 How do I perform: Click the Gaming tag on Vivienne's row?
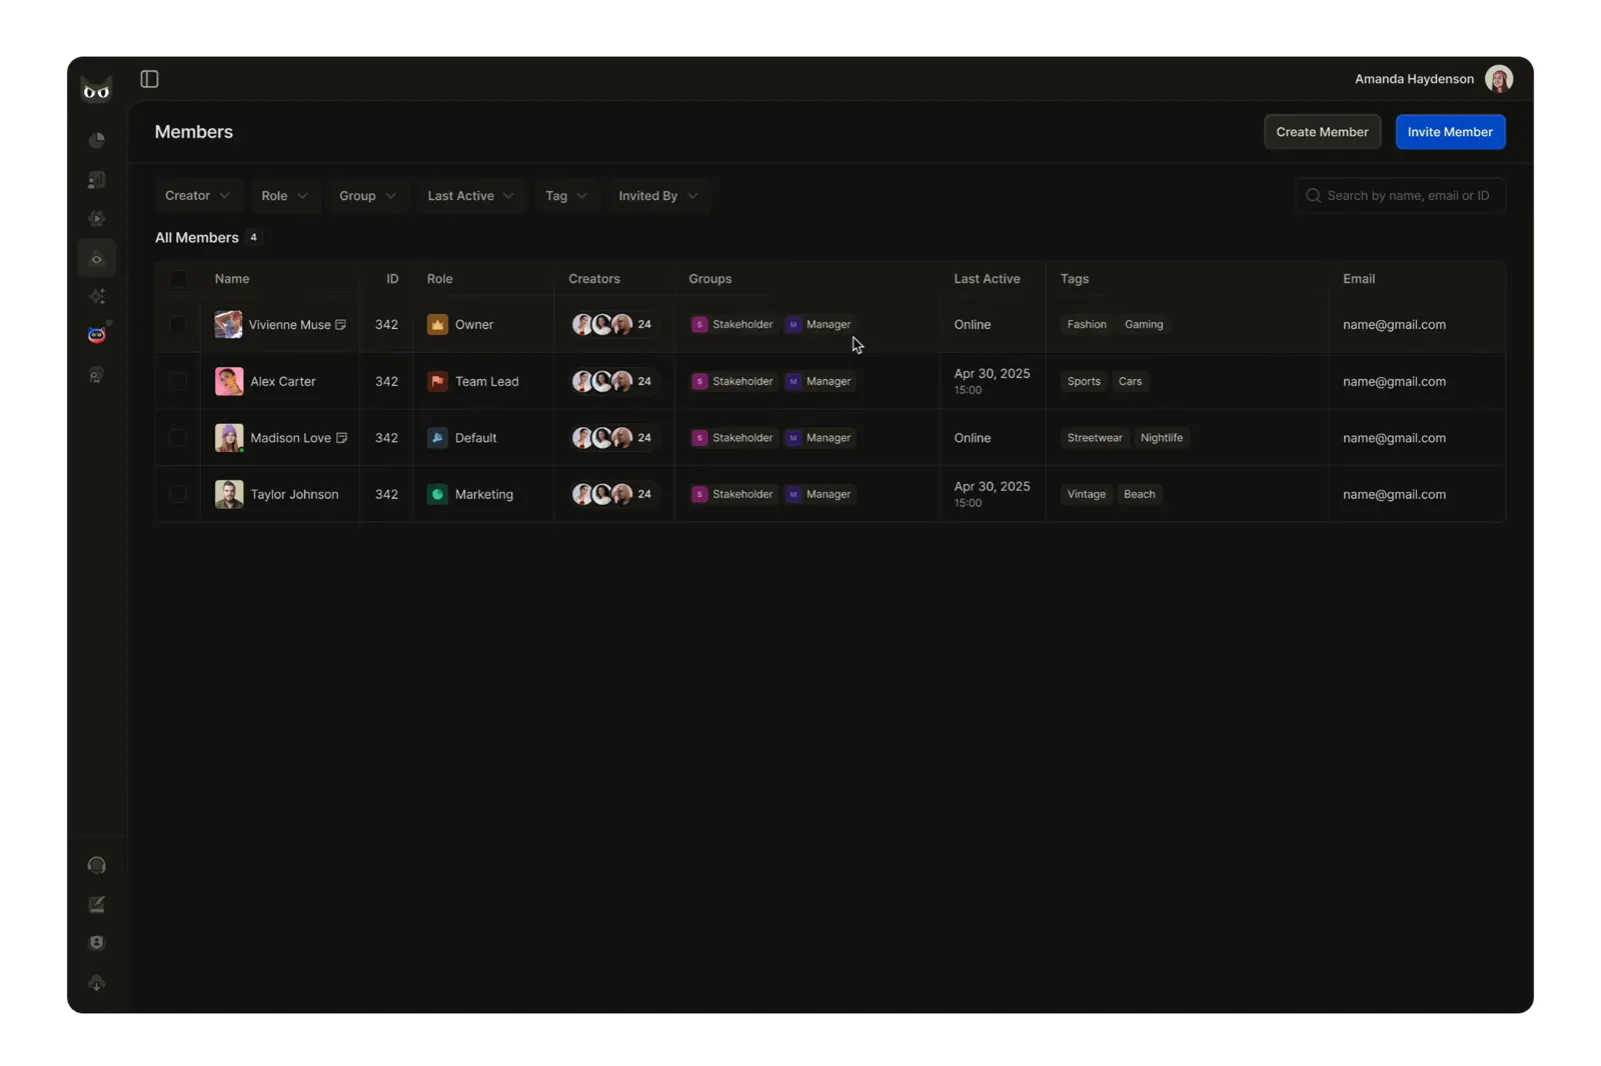coord(1144,325)
